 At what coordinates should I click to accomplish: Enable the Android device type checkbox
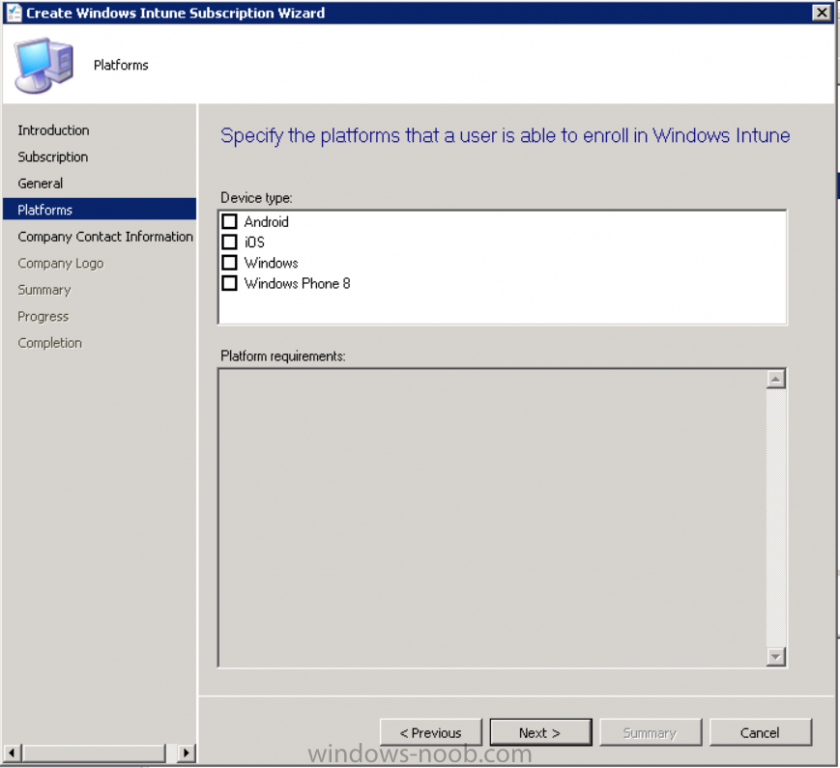[229, 221]
